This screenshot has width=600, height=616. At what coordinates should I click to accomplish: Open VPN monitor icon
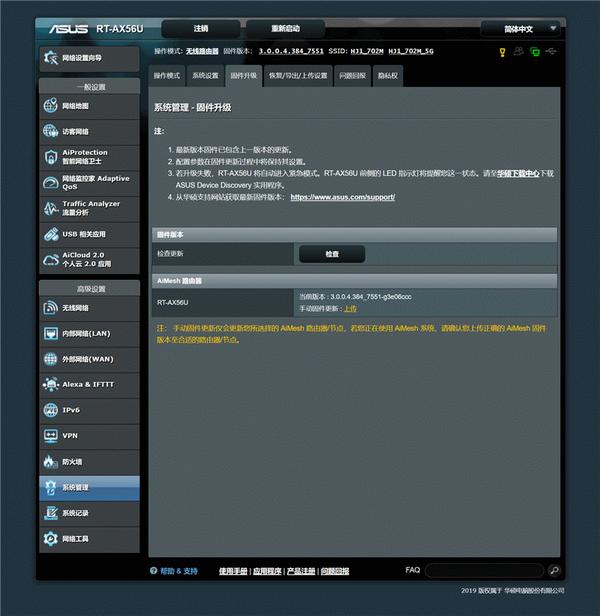tap(51, 436)
